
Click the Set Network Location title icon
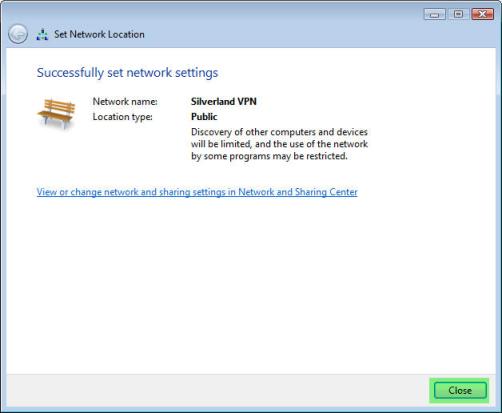[x=42, y=35]
